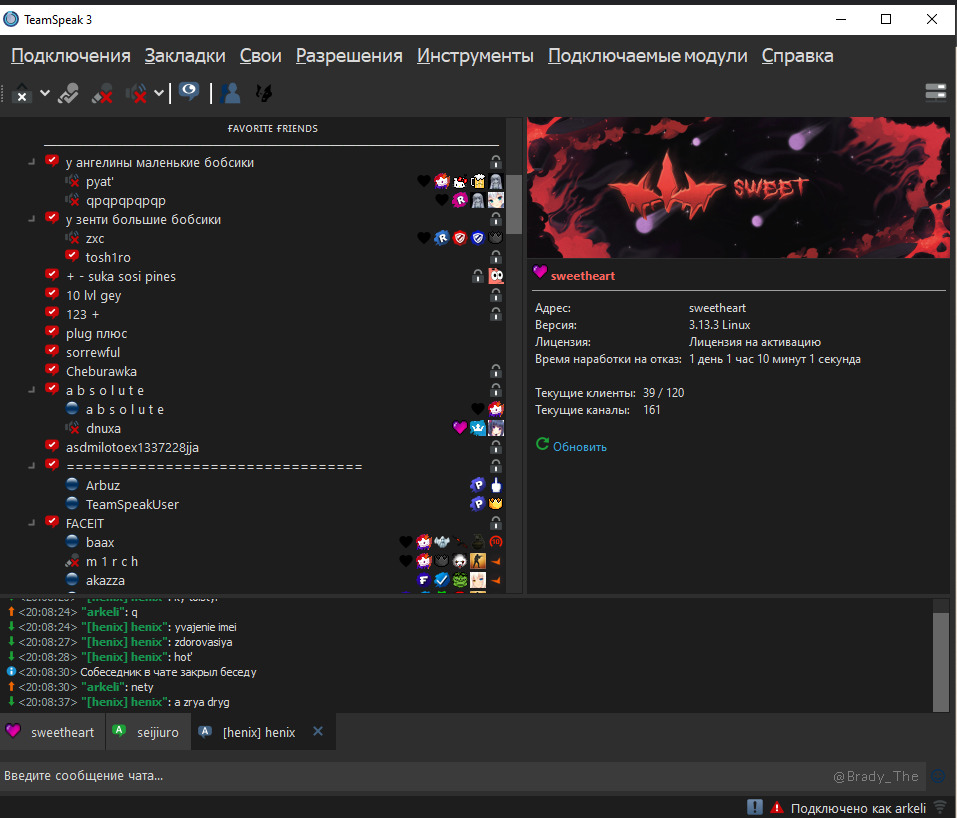Toggle away status in the toolbar

click(x=22, y=94)
